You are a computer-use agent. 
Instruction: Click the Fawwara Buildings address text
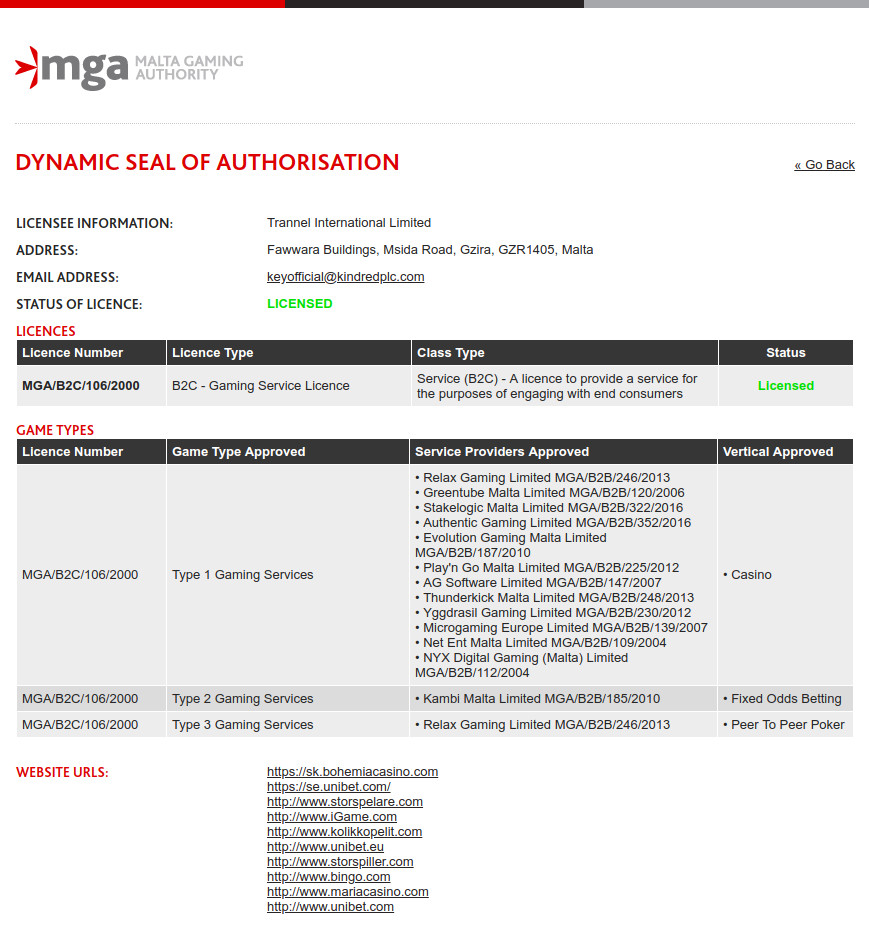coord(430,250)
